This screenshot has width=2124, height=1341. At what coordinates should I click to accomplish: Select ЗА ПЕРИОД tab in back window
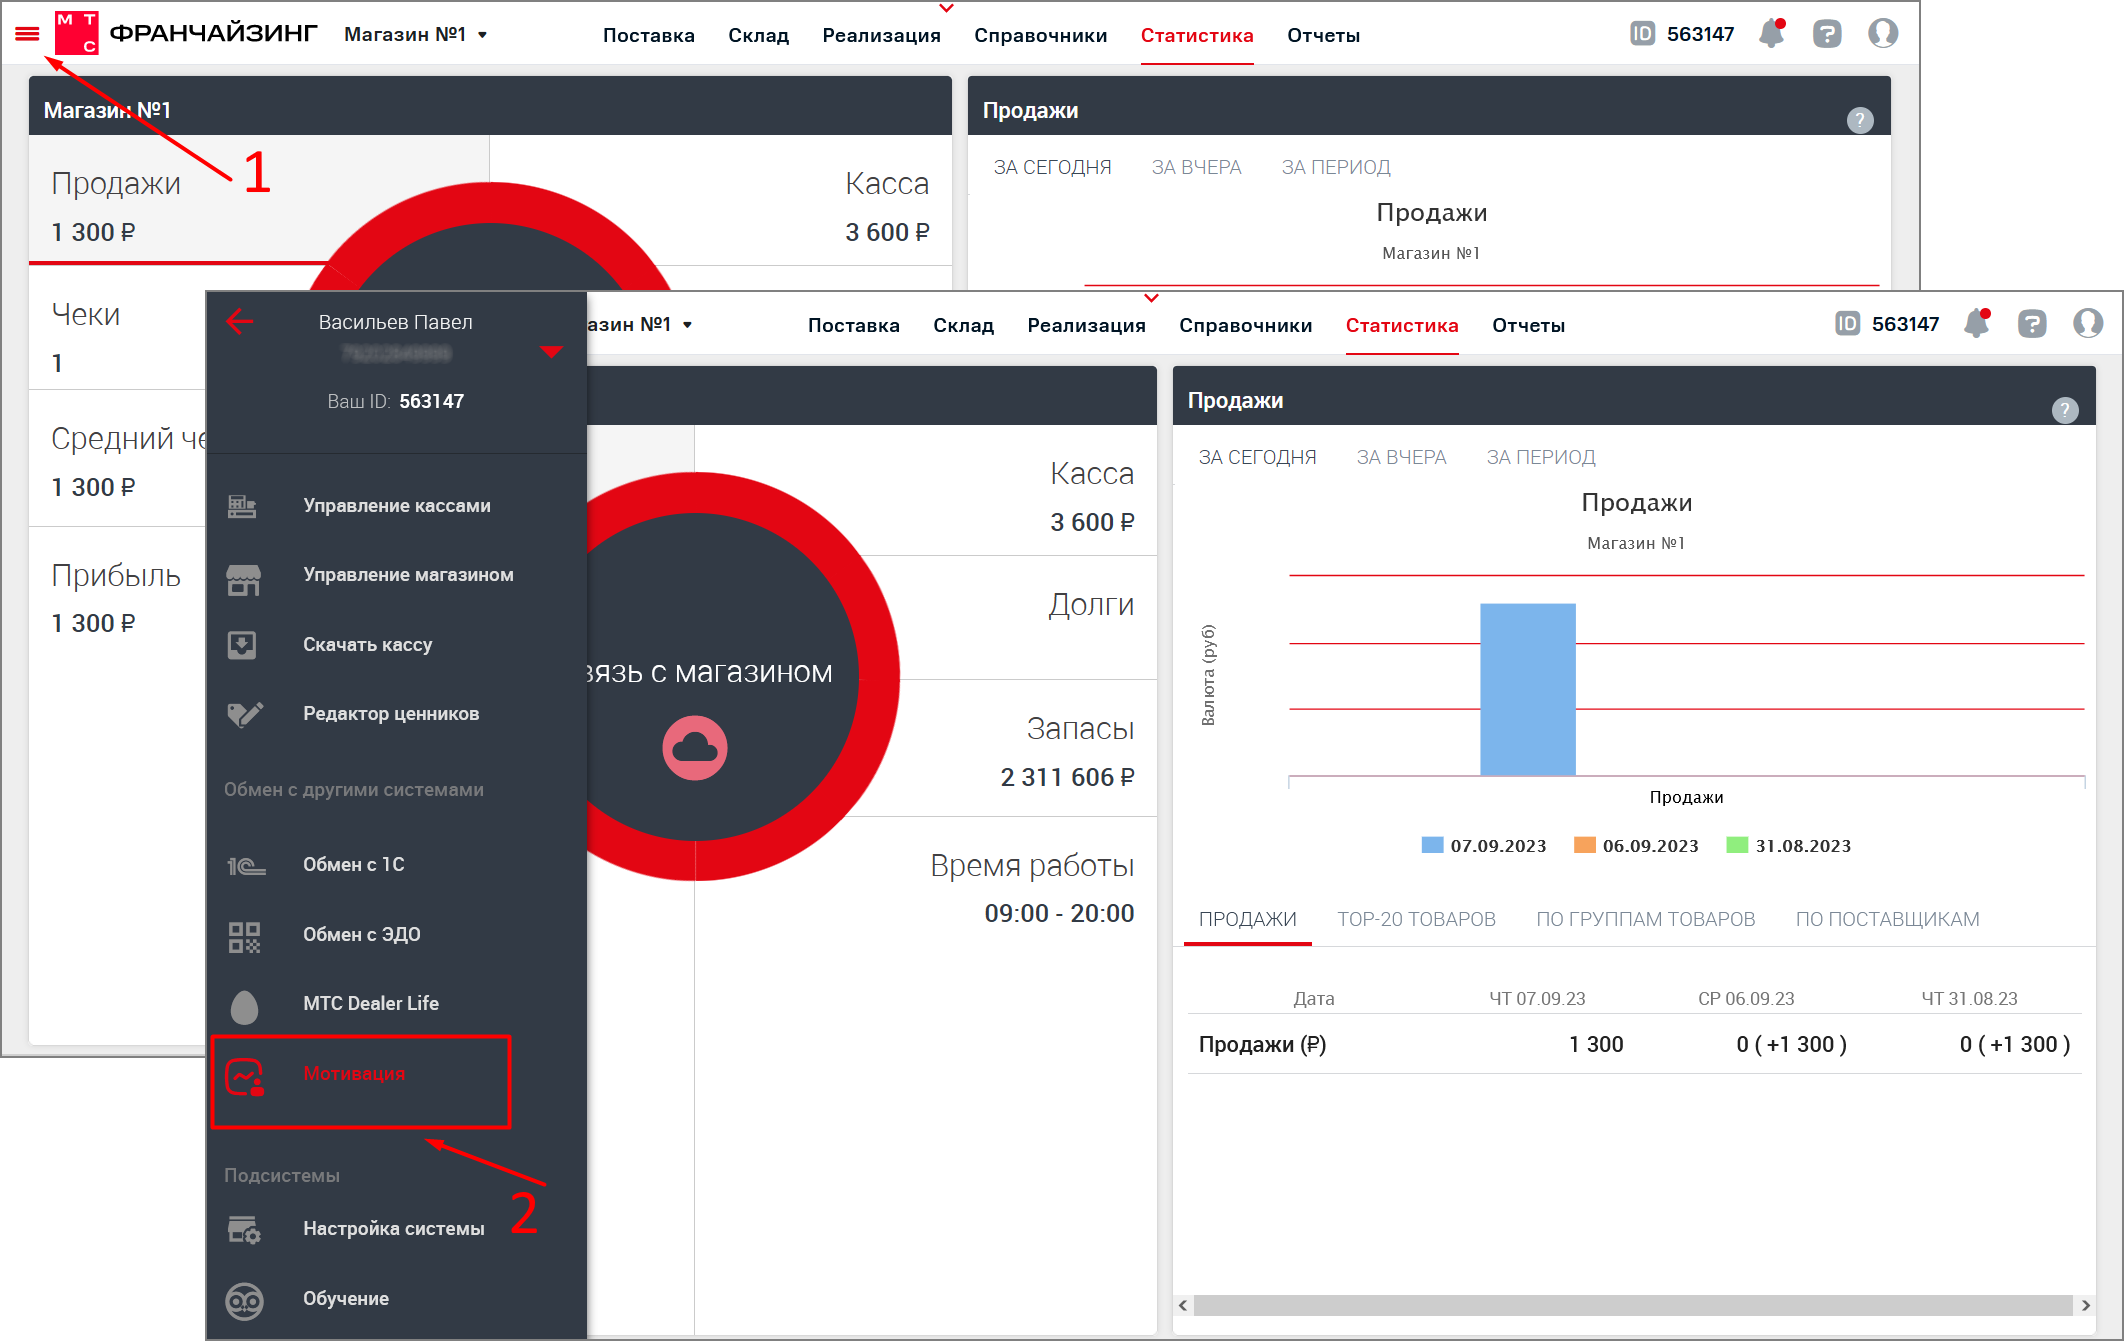click(x=1336, y=167)
